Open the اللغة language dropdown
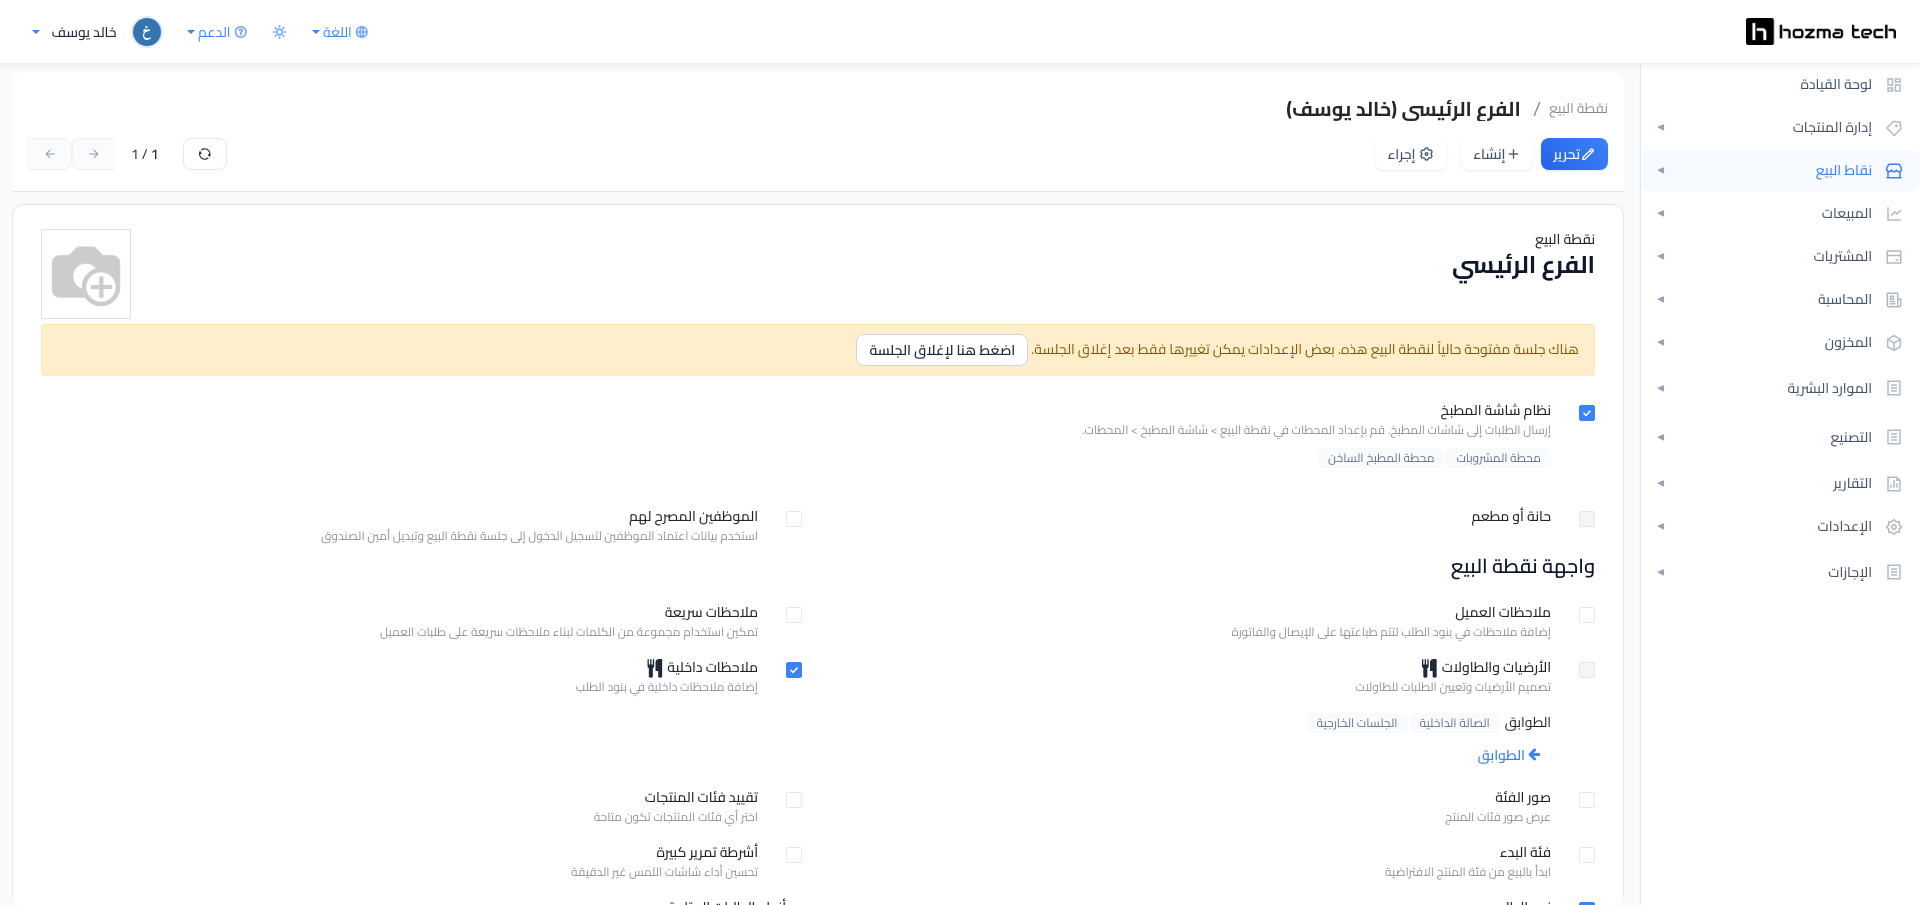The height and width of the screenshot is (905, 1920). [x=340, y=32]
